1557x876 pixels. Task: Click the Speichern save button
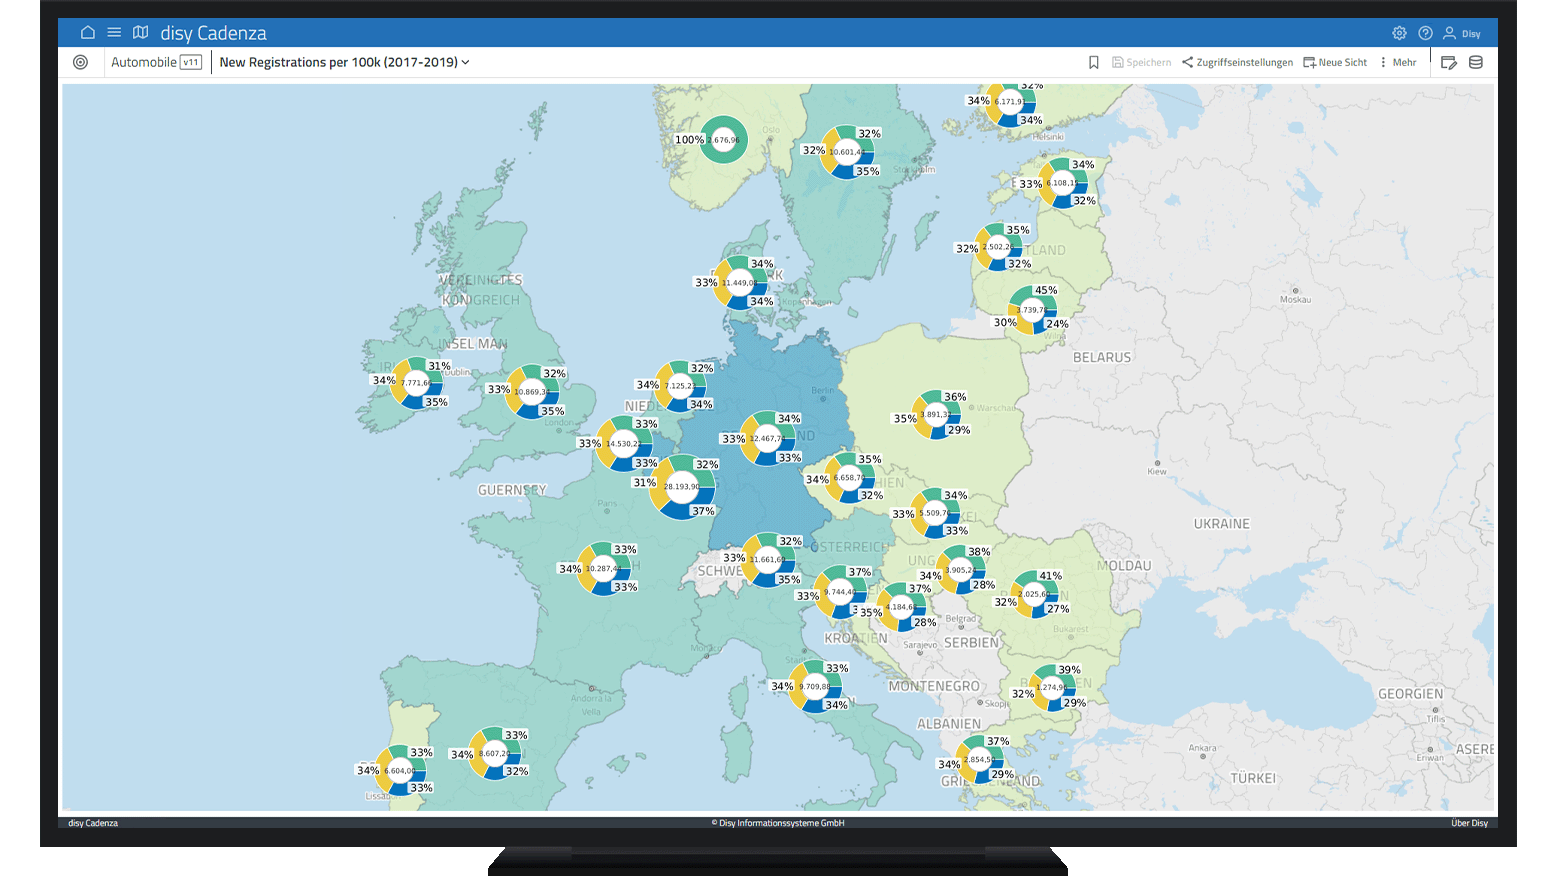pyautogui.click(x=1141, y=62)
